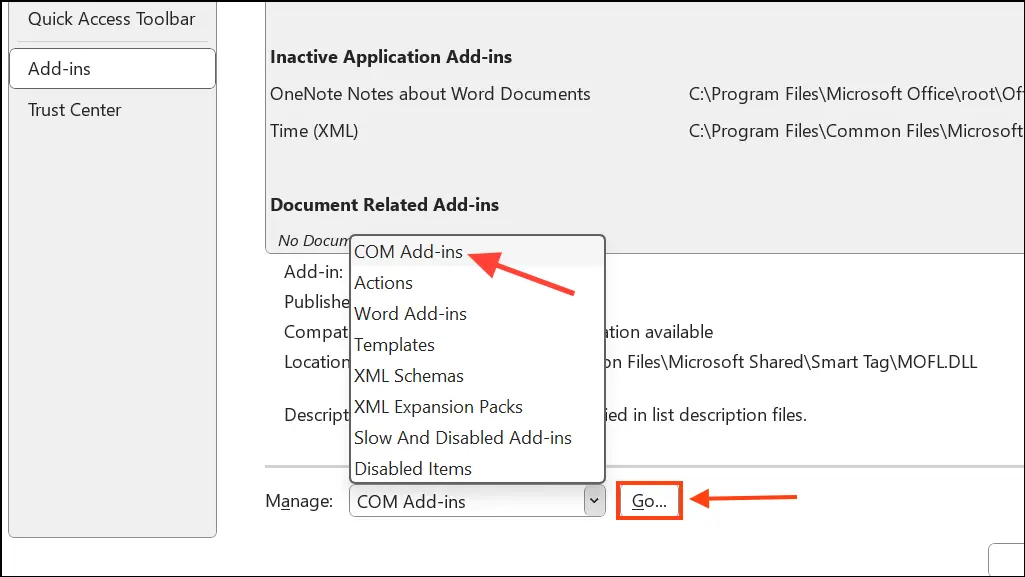Choose Templates in the Manage dropdown list
This screenshot has width=1025, height=577.
[394, 345]
